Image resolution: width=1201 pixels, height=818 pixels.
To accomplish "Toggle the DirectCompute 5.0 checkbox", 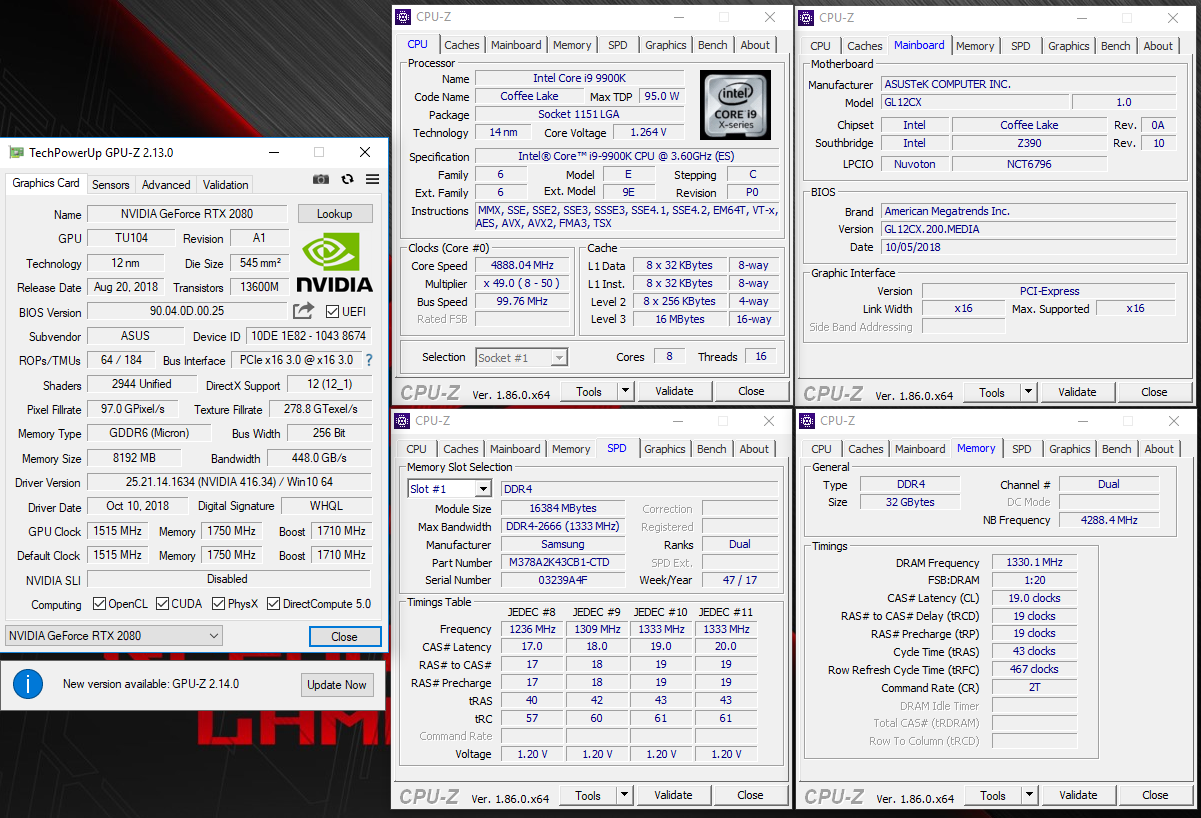I will pos(273,604).
